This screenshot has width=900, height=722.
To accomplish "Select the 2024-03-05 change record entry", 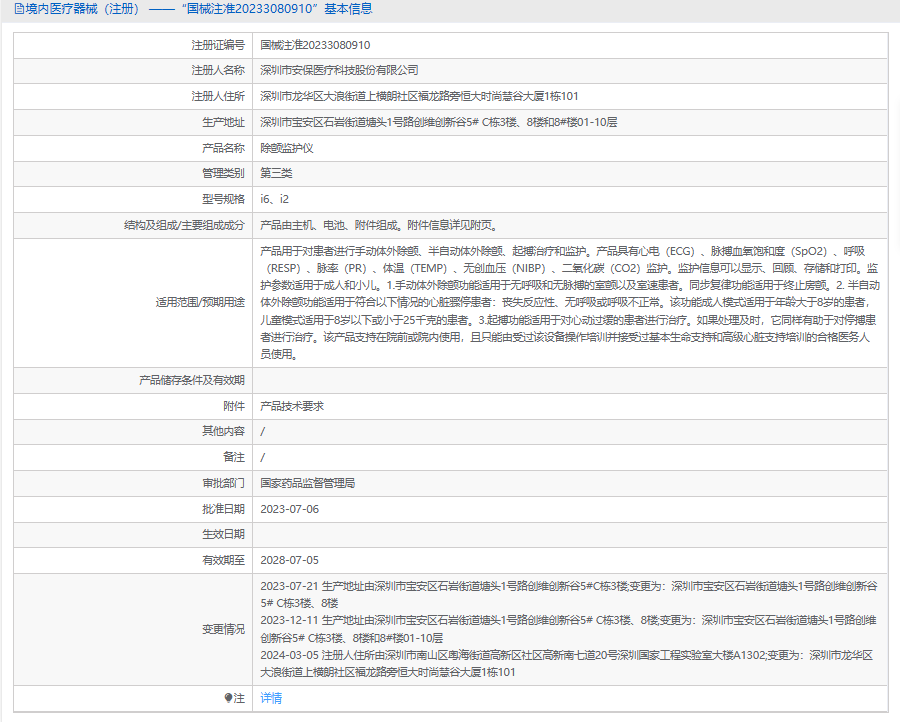I will click(x=567, y=663).
